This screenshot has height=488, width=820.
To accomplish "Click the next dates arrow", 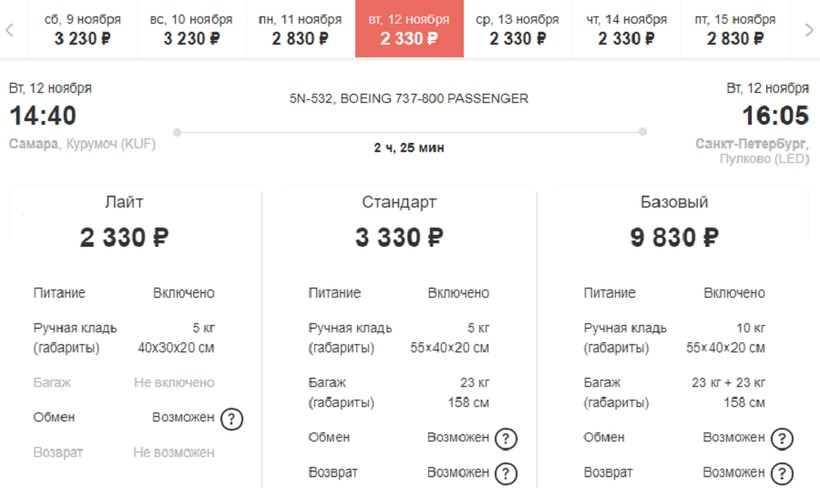I will point(808,30).
